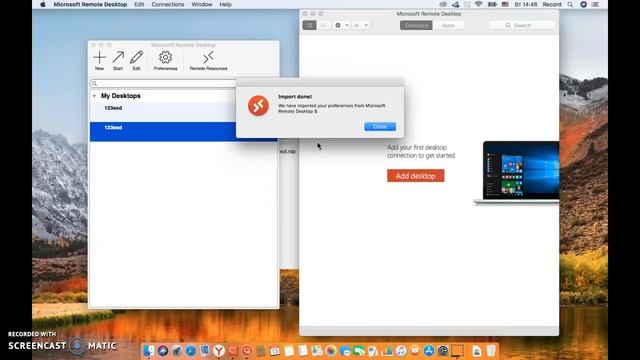Screen dimensions: 640x360
Task: Open the Edit menu
Action: pyautogui.click(x=139, y=4)
